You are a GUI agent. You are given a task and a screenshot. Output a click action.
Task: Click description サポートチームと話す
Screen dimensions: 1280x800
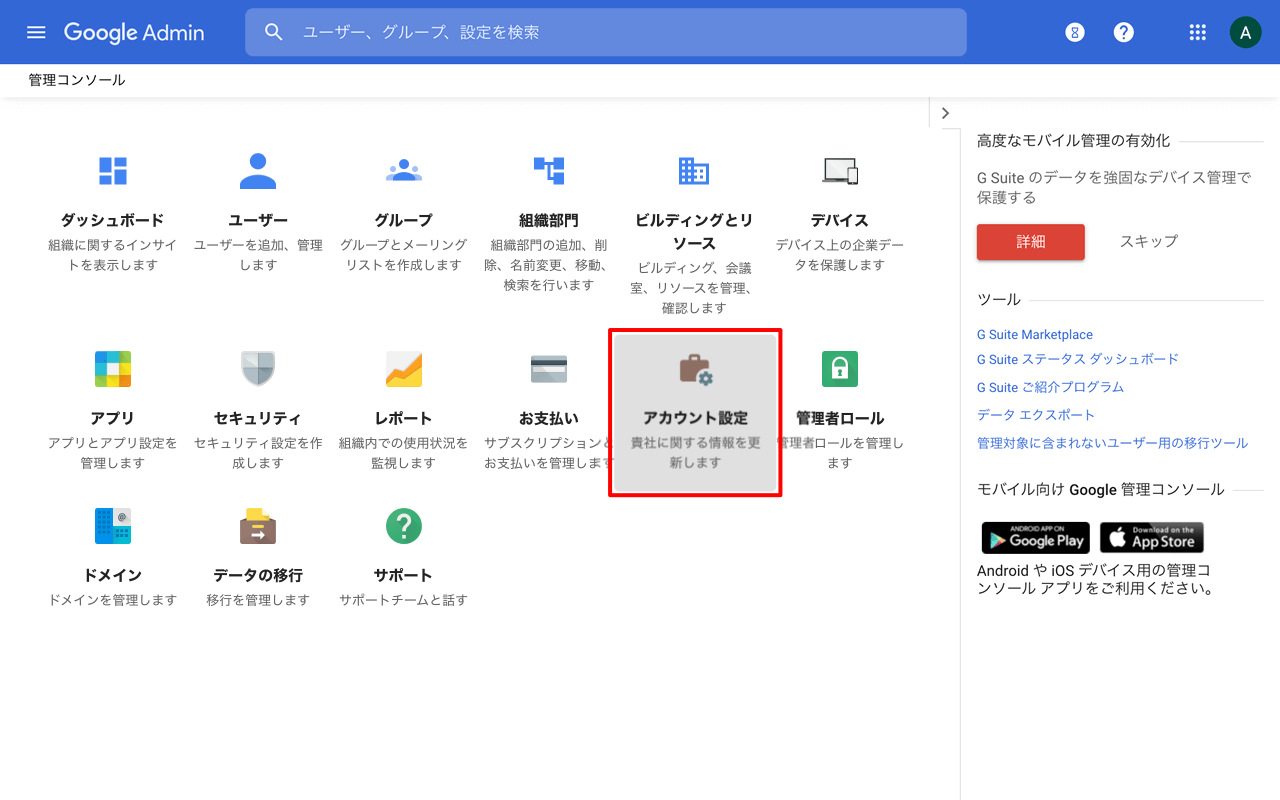tap(403, 600)
